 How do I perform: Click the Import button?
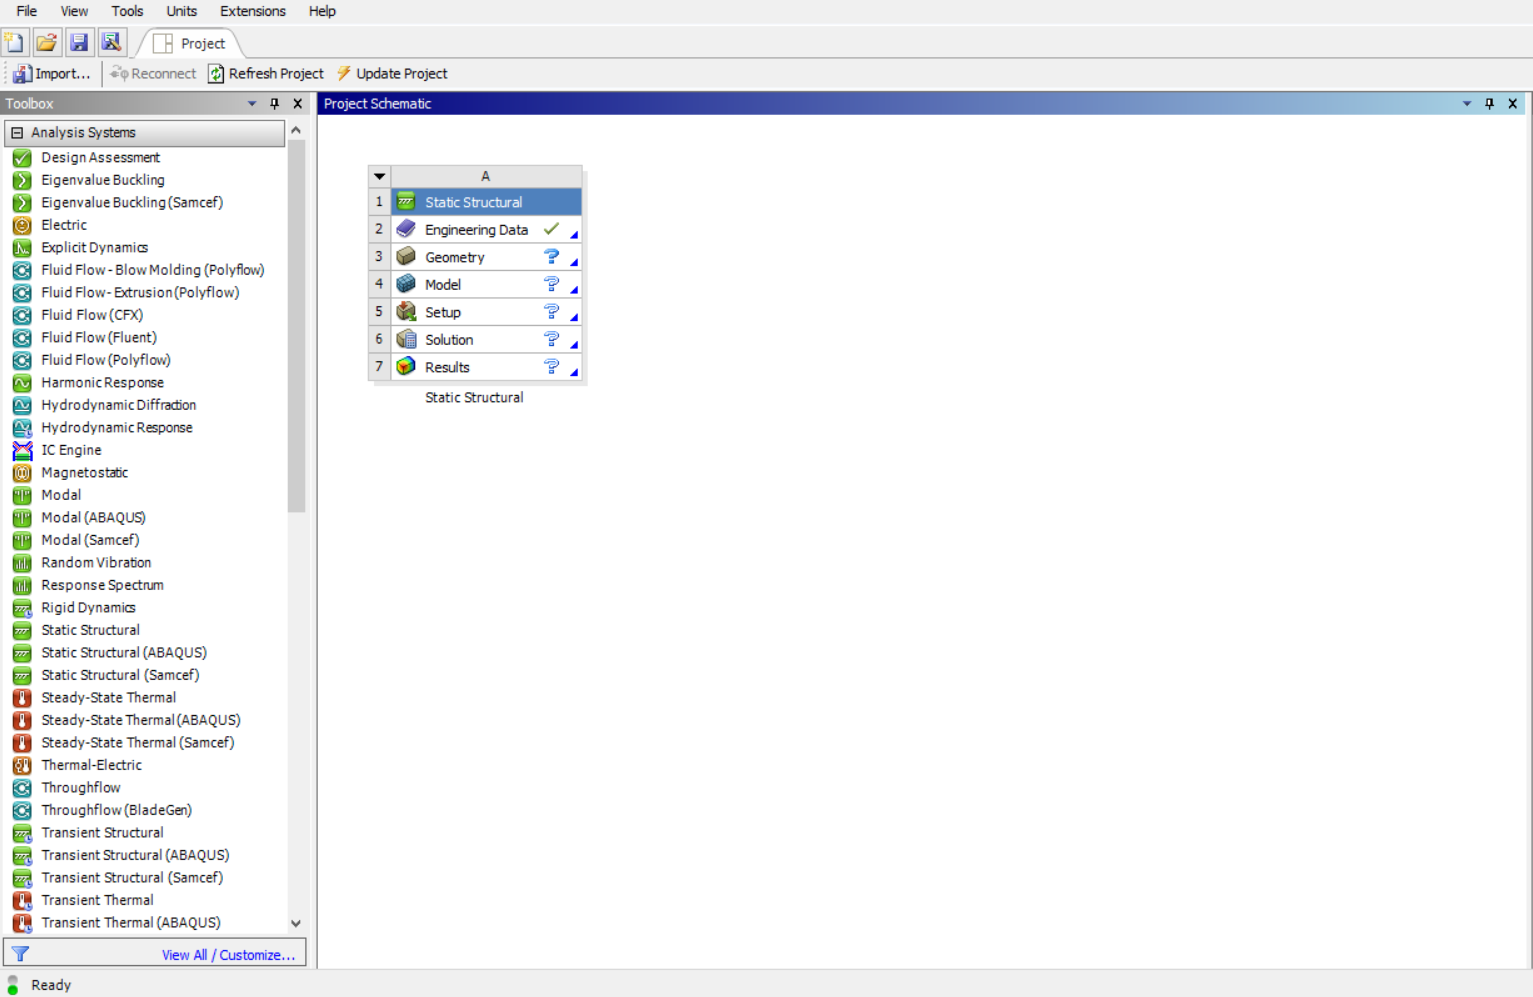click(x=51, y=74)
